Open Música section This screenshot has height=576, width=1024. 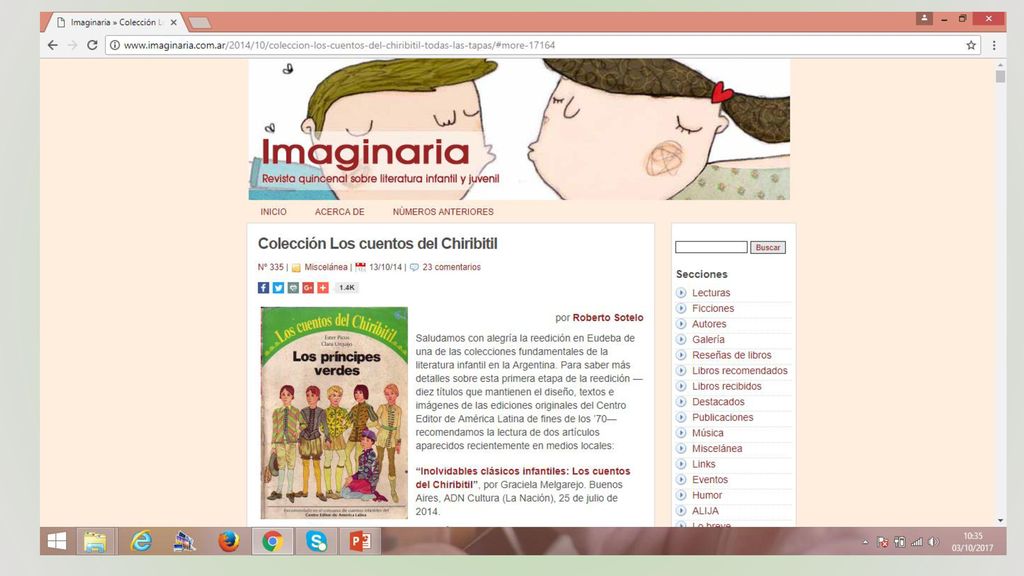click(708, 433)
